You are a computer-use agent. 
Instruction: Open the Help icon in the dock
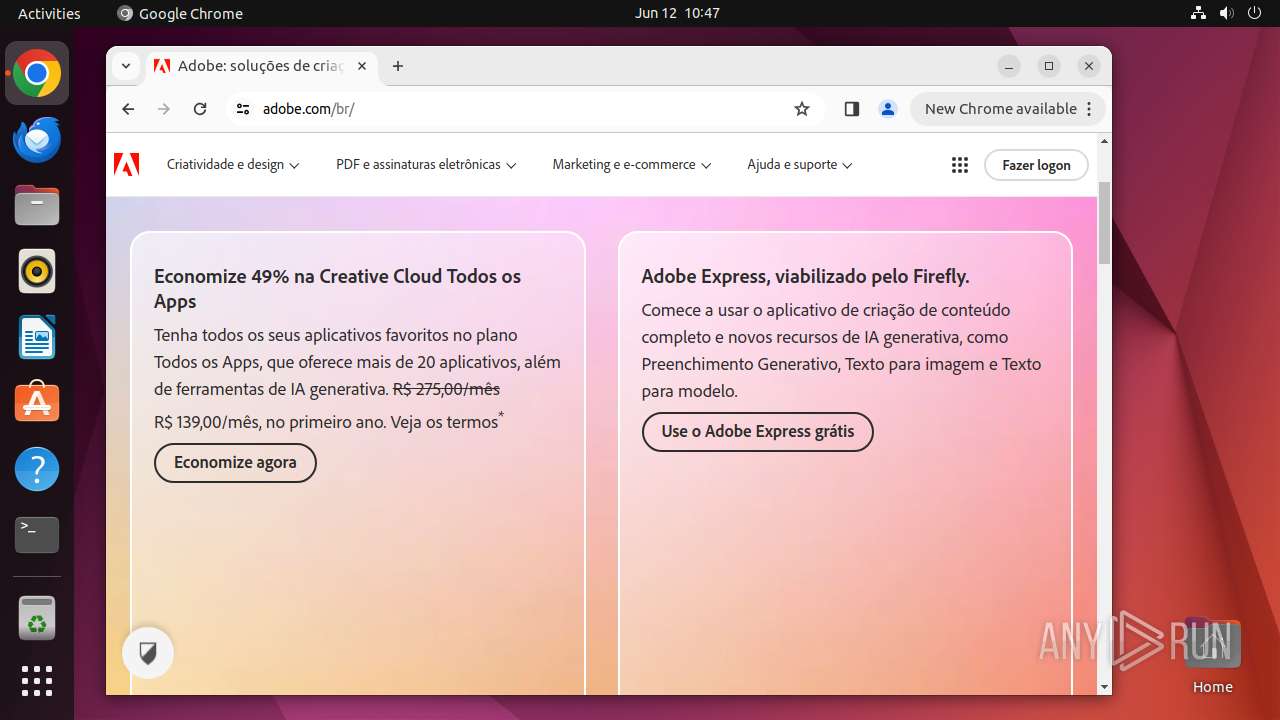coord(37,469)
